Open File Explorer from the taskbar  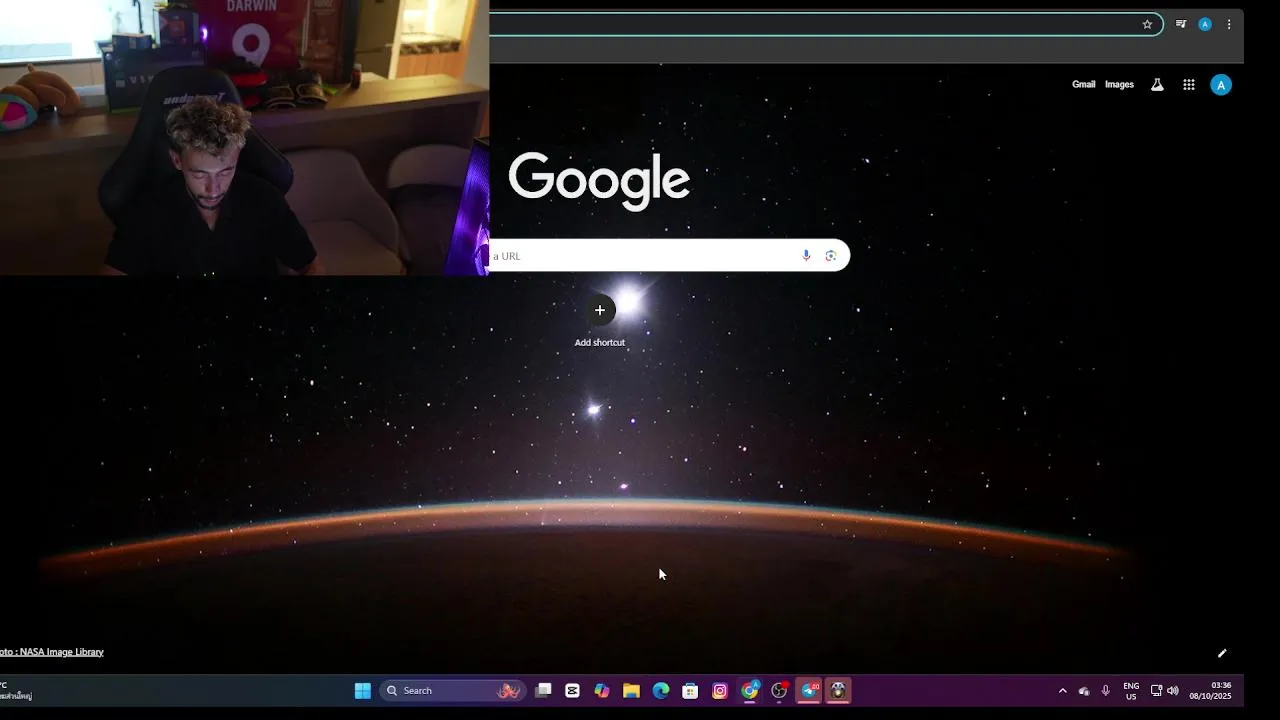tap(631, 690)
